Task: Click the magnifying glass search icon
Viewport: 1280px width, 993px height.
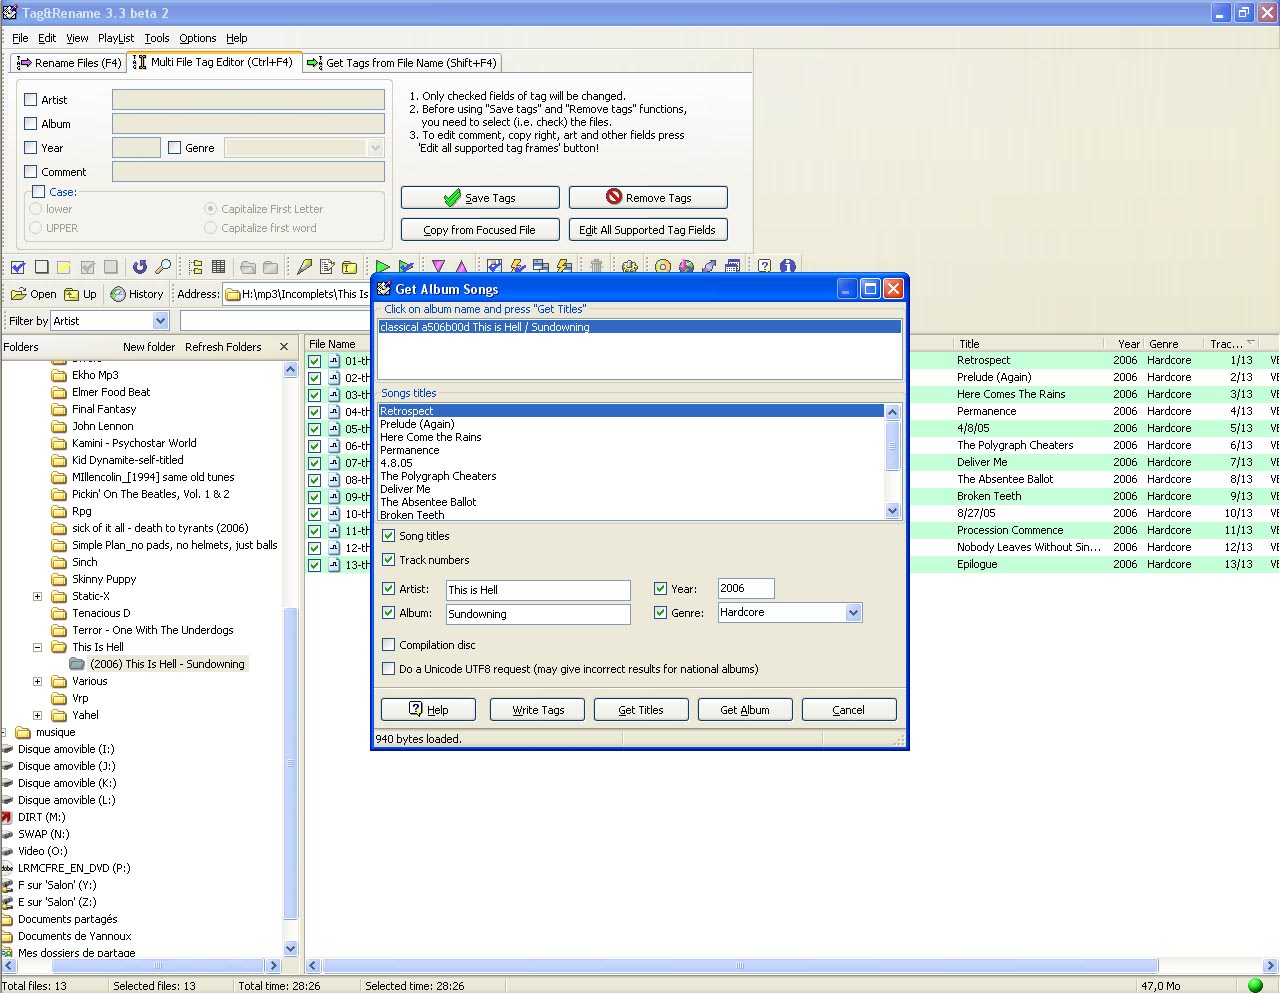Action: click(163, 267)
